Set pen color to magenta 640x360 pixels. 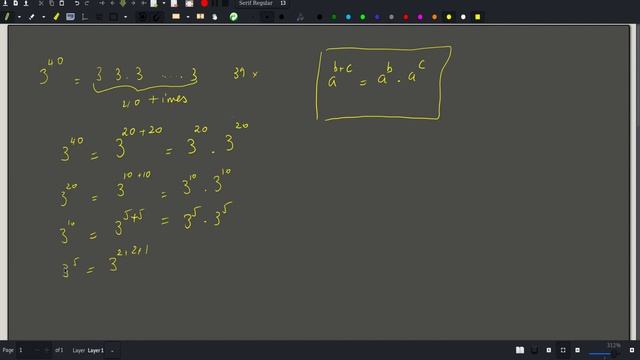[x=420, y=17]
